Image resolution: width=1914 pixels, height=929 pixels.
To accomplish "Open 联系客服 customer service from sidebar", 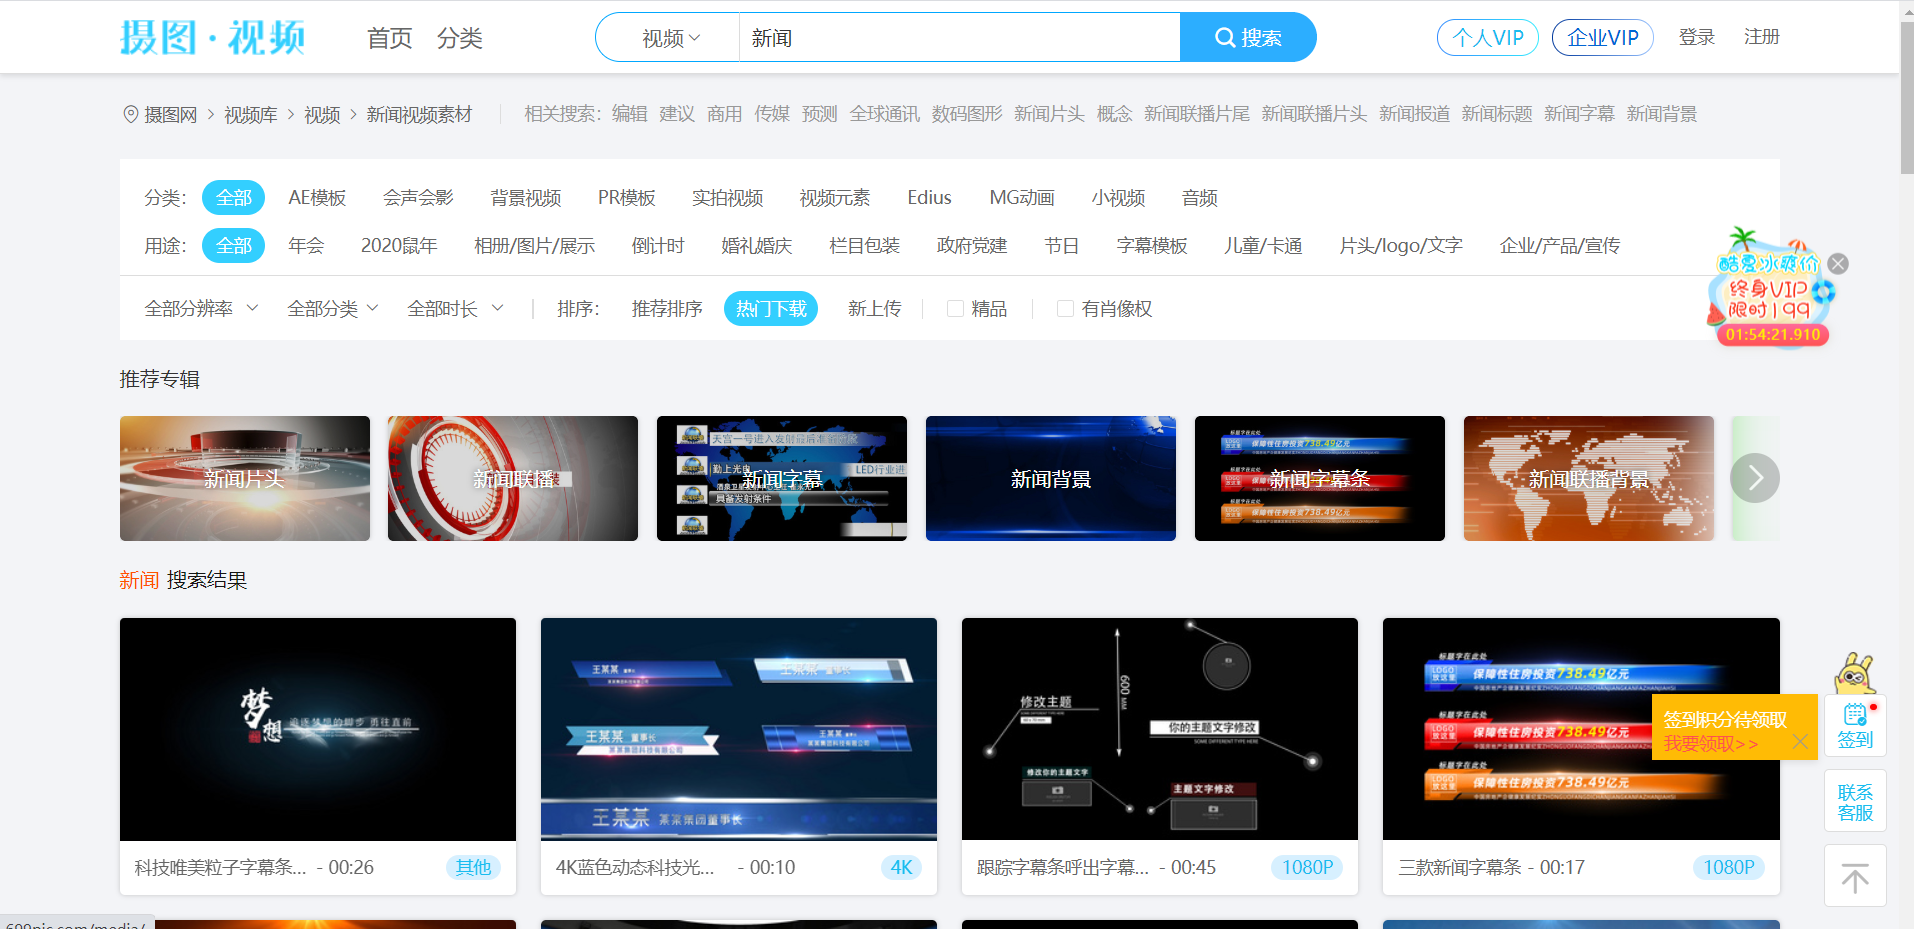I will pos(1855,800).
